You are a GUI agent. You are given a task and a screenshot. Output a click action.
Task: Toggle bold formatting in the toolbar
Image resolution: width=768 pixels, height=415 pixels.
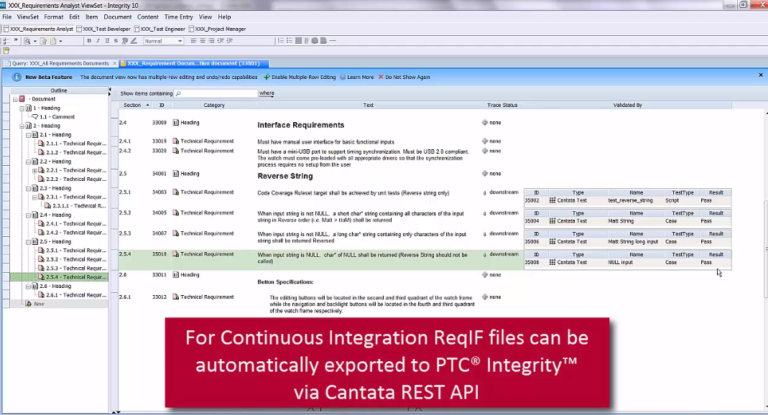point(89,41)
